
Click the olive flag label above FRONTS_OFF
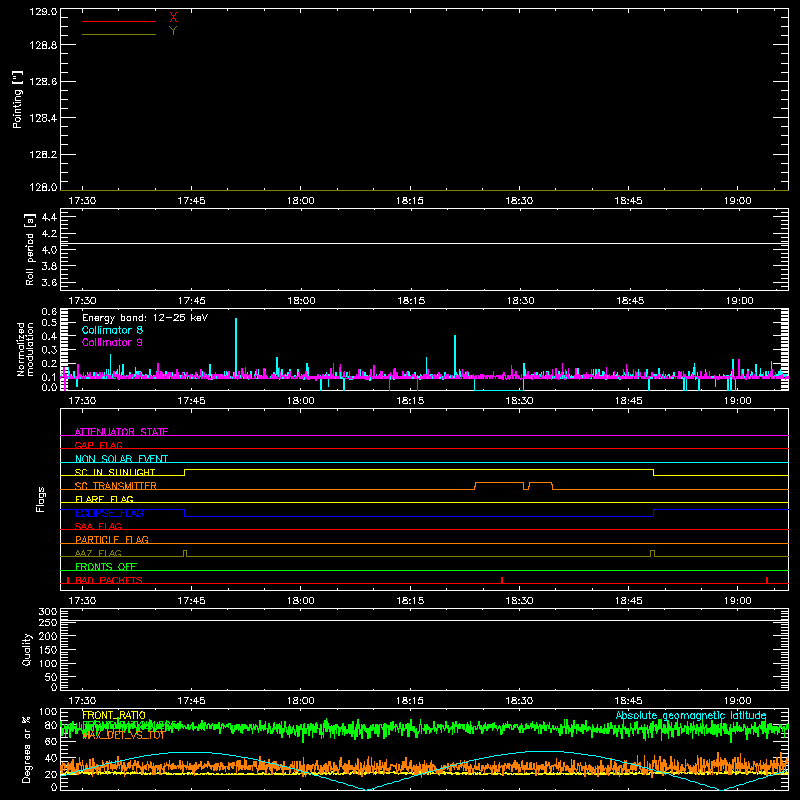coord(98,553)
